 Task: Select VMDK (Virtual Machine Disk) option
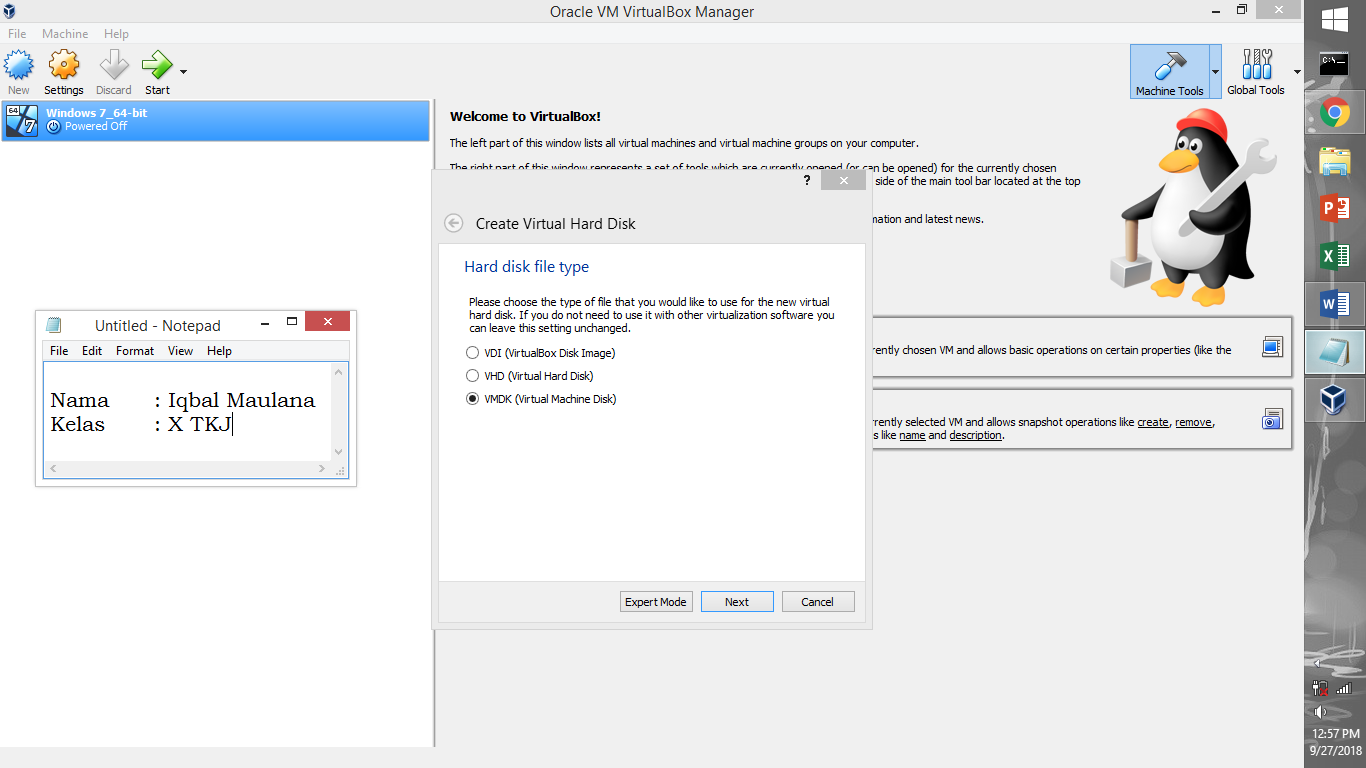[x=541, y=399]
